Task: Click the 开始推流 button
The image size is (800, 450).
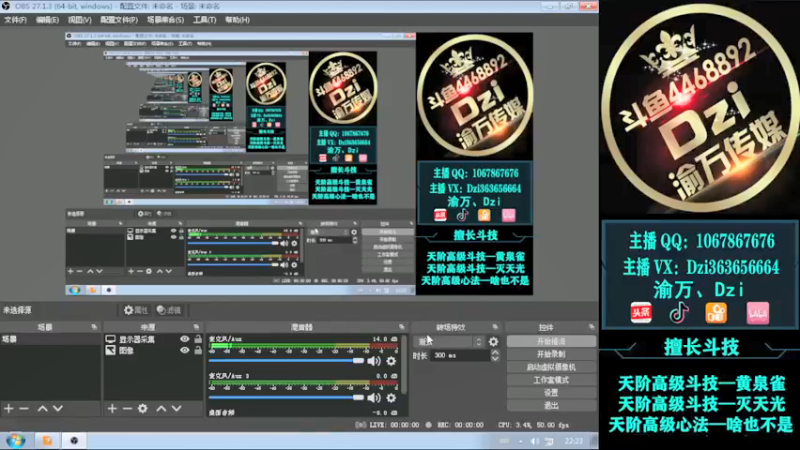Action: click(551, 341)
